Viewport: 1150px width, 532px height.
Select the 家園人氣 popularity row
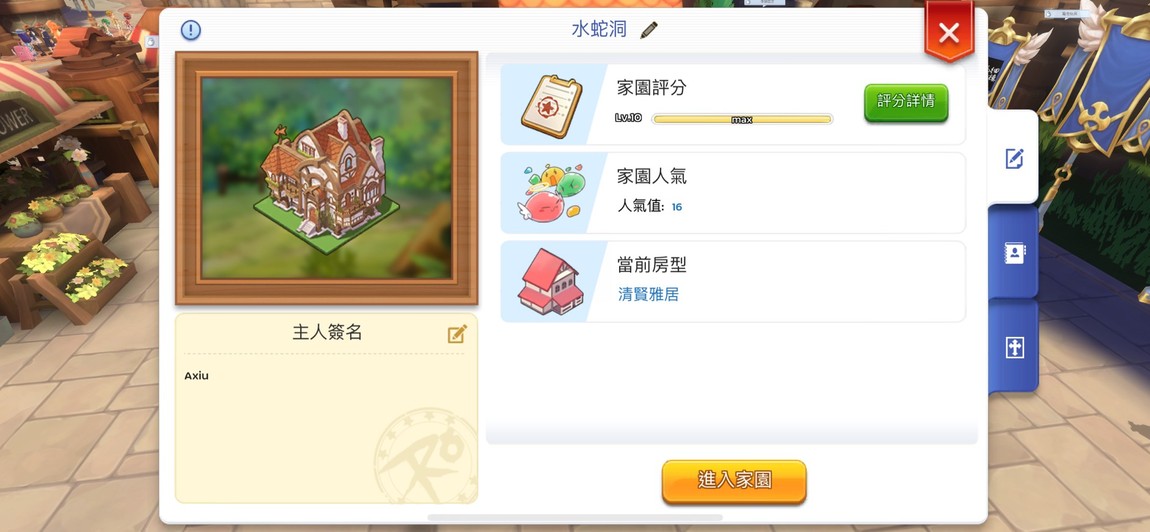[733, 193]
